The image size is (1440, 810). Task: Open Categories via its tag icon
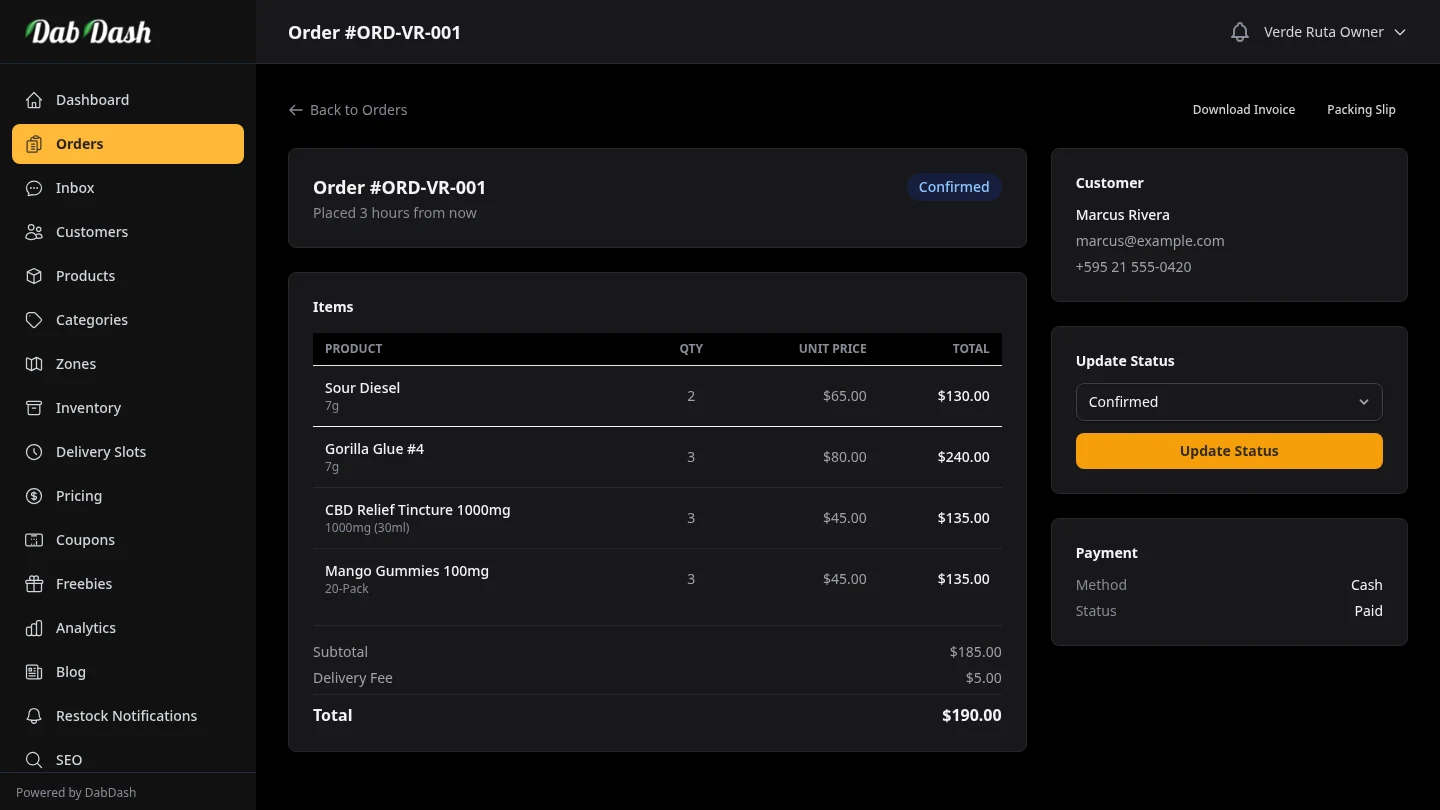(x=34, y=320)
